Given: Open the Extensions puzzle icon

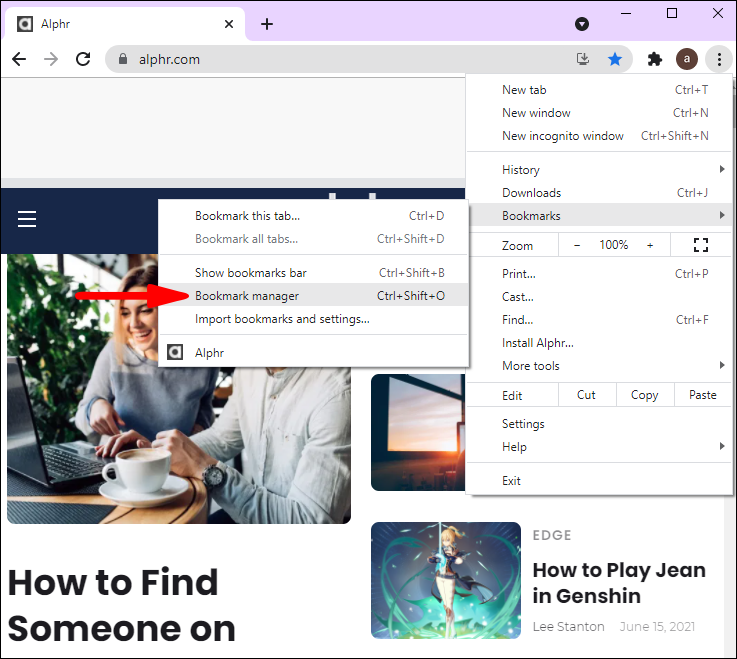Looking at the screenshot, I should pyautogui.click(x=655, y=59).
